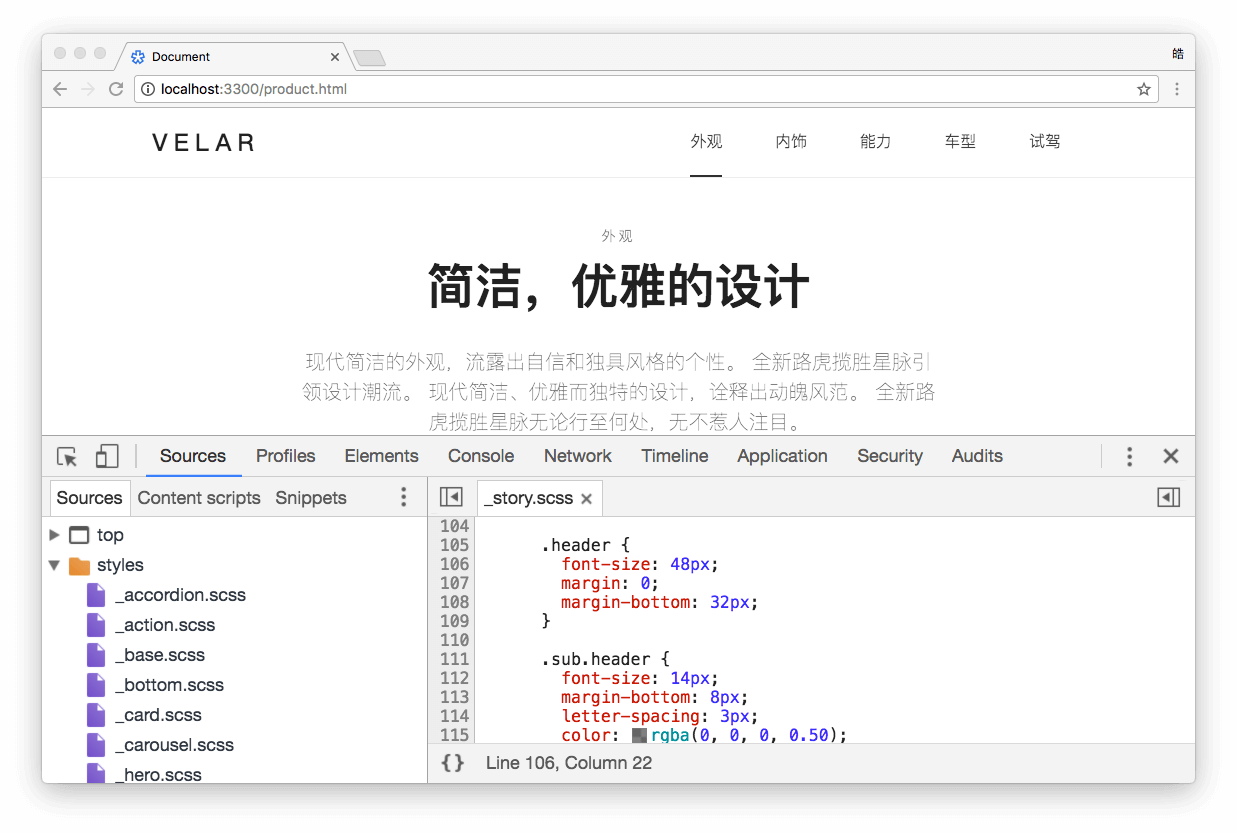1237x833 pixels.
Task: Click line number 112 gutter
Action: 454,678
